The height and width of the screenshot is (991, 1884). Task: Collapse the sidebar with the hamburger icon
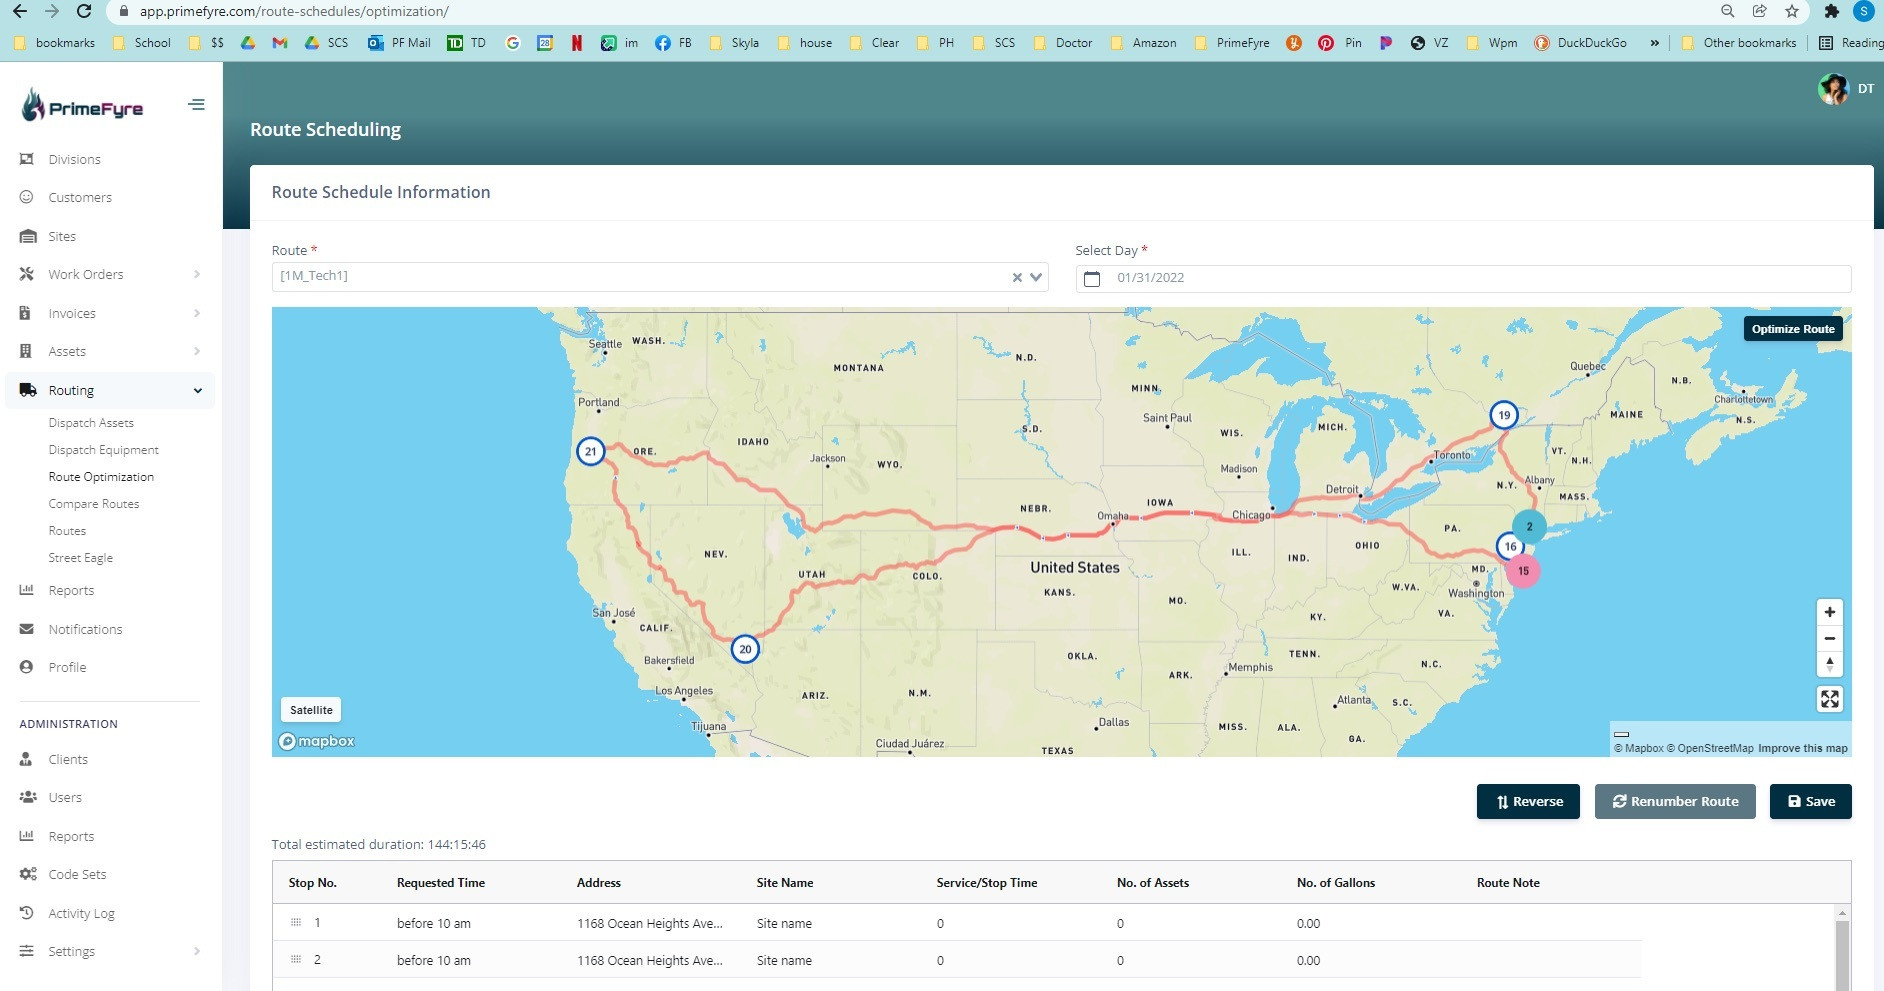click(196, 105)
